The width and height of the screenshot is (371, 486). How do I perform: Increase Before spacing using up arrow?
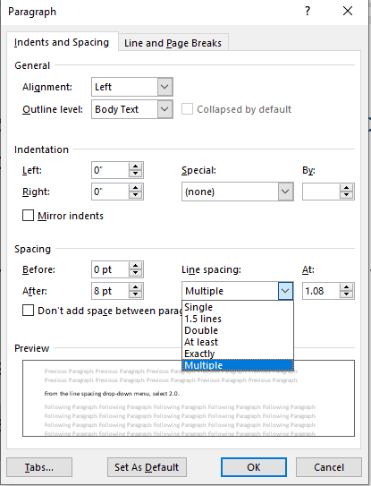point(135,265)
